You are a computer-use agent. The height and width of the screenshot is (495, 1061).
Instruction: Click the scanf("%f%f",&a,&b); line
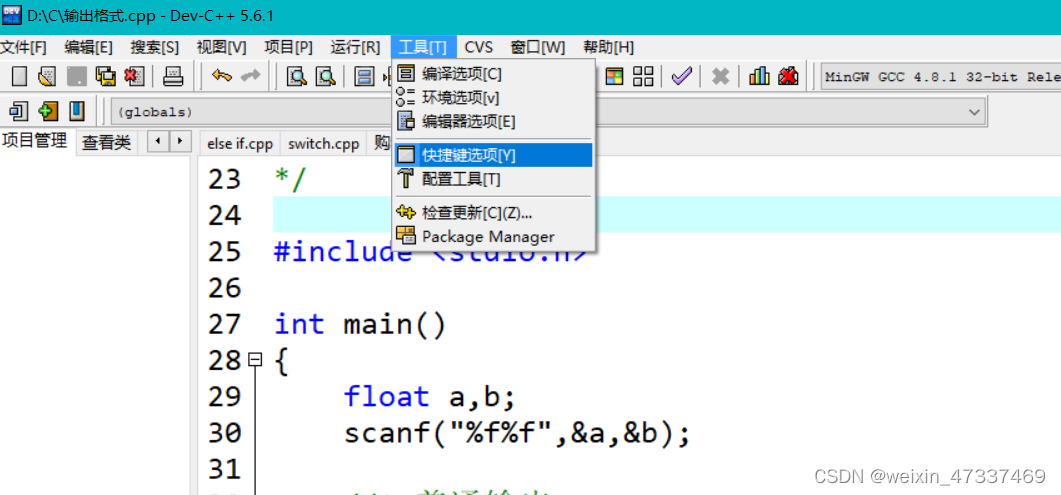tap(517, 434)
